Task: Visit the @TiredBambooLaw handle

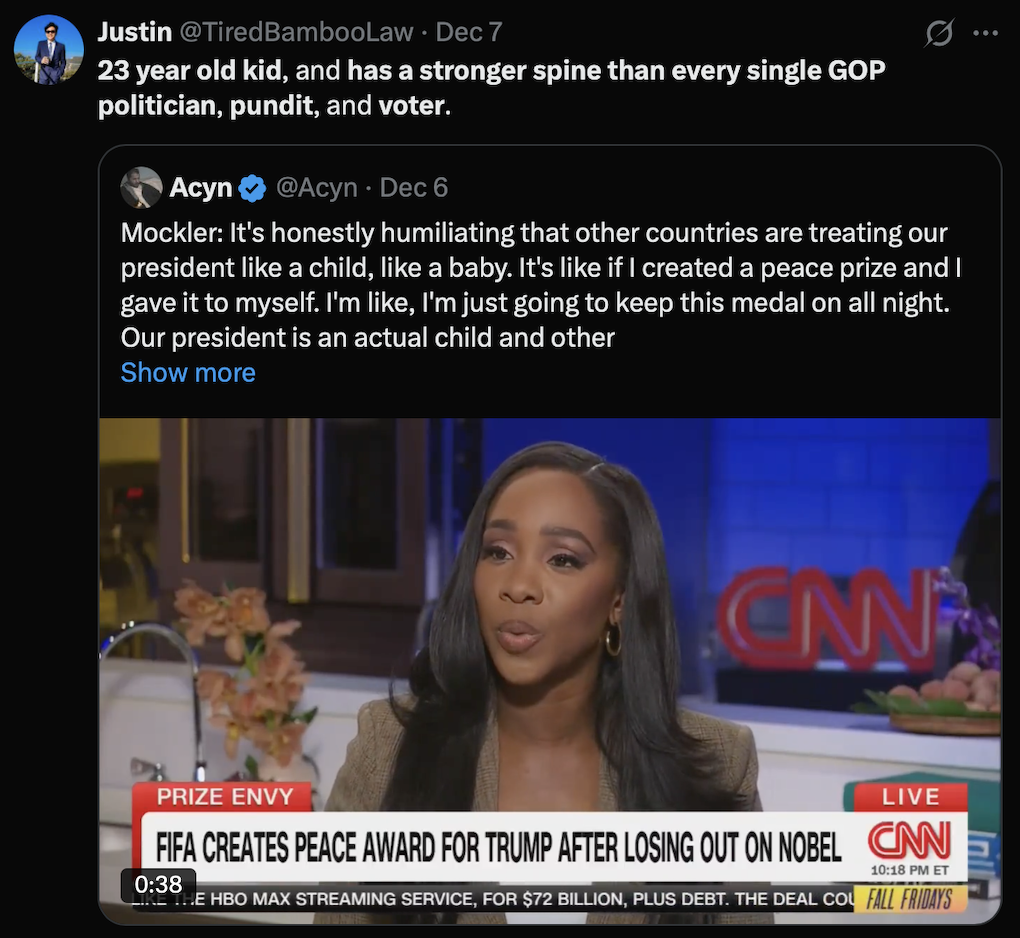Action: (296, 32)
